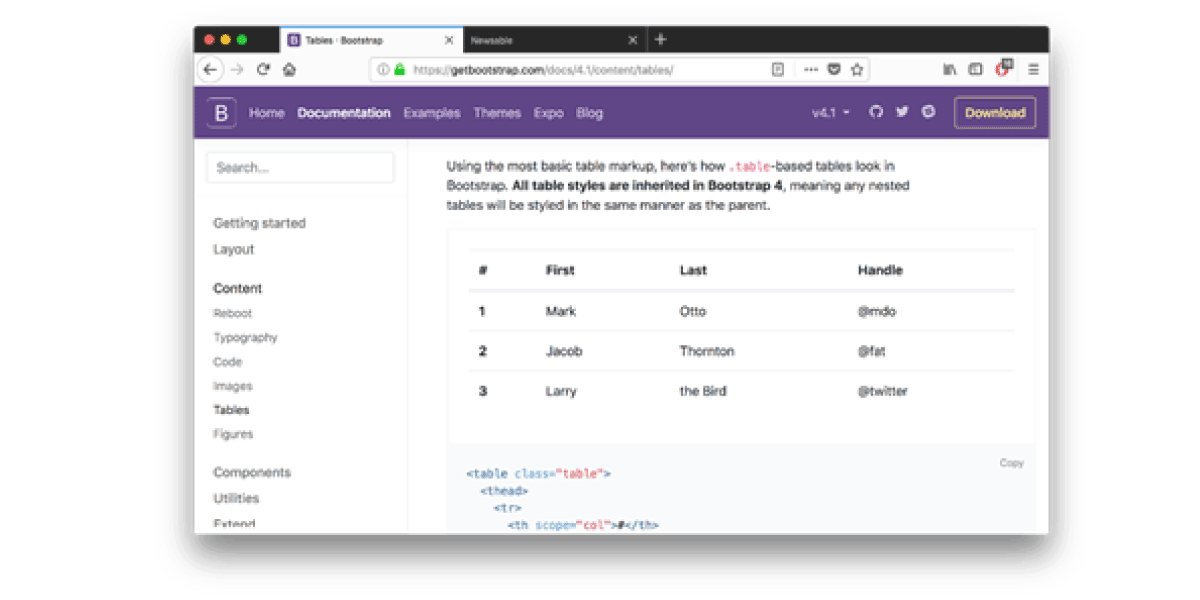Open the Tables docs link
The height and width of the screenshot is (600, 1200).
[x=231, y=410]
